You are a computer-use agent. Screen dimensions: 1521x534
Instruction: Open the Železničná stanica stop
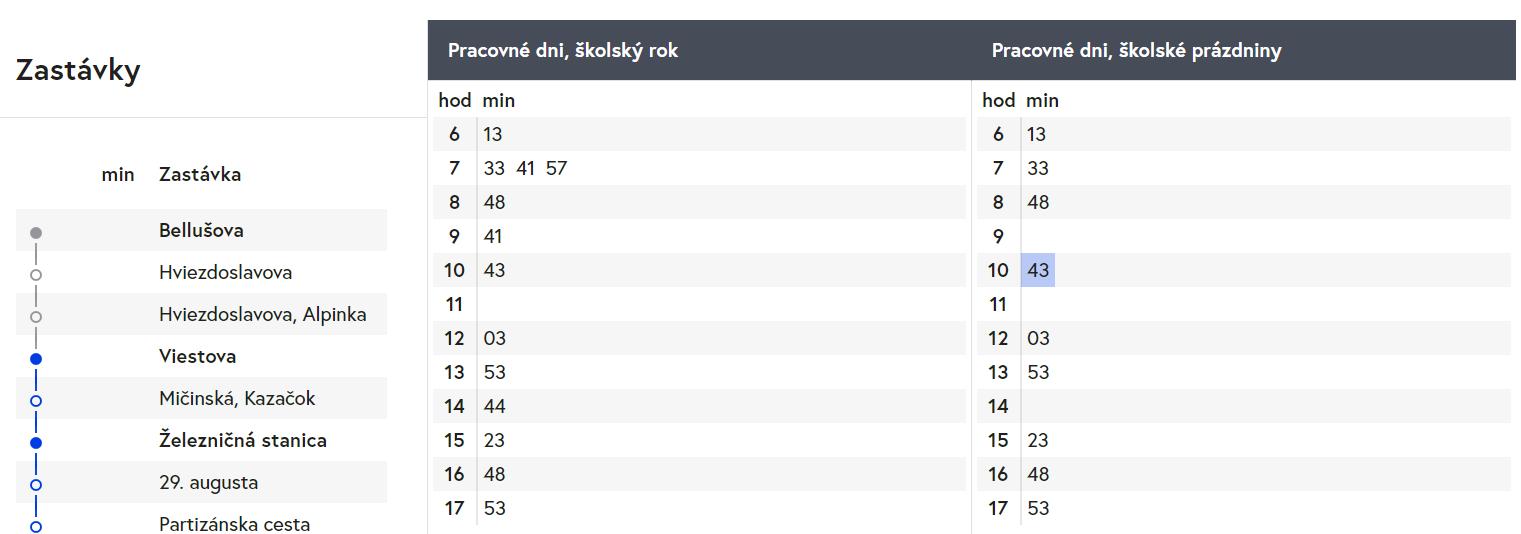(x=243, y=440)
